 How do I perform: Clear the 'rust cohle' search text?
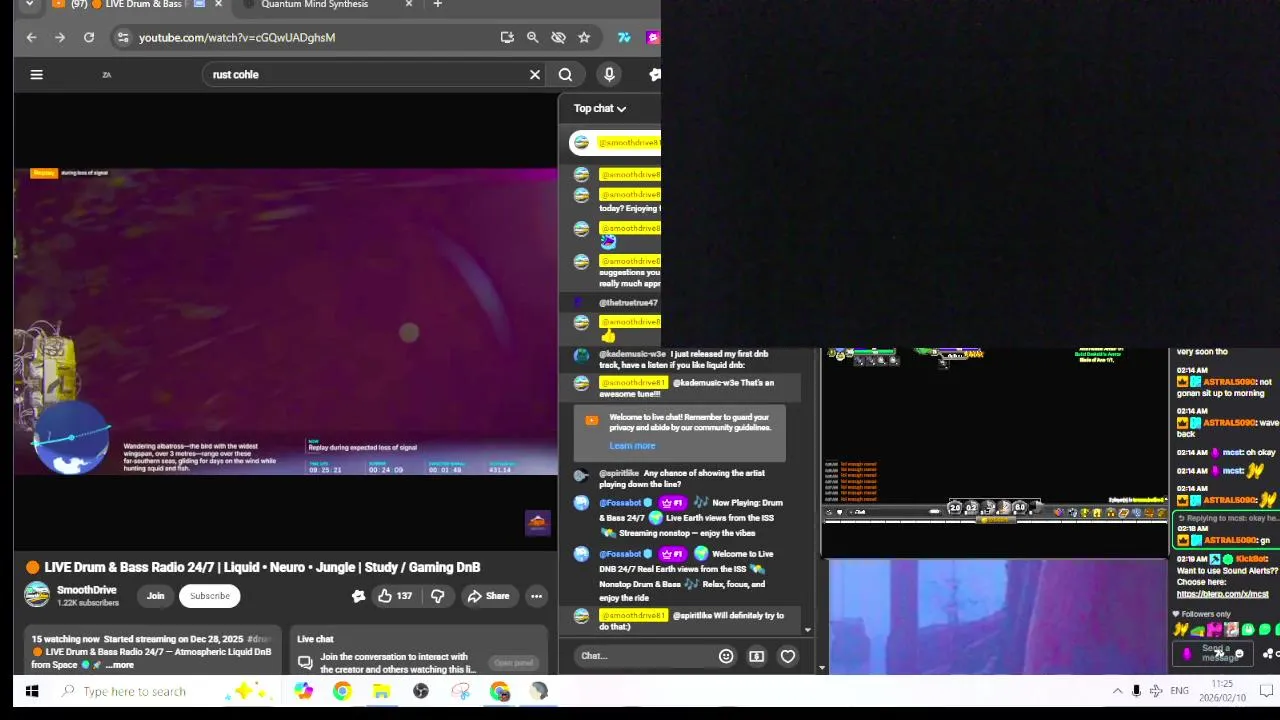[535, 74]
